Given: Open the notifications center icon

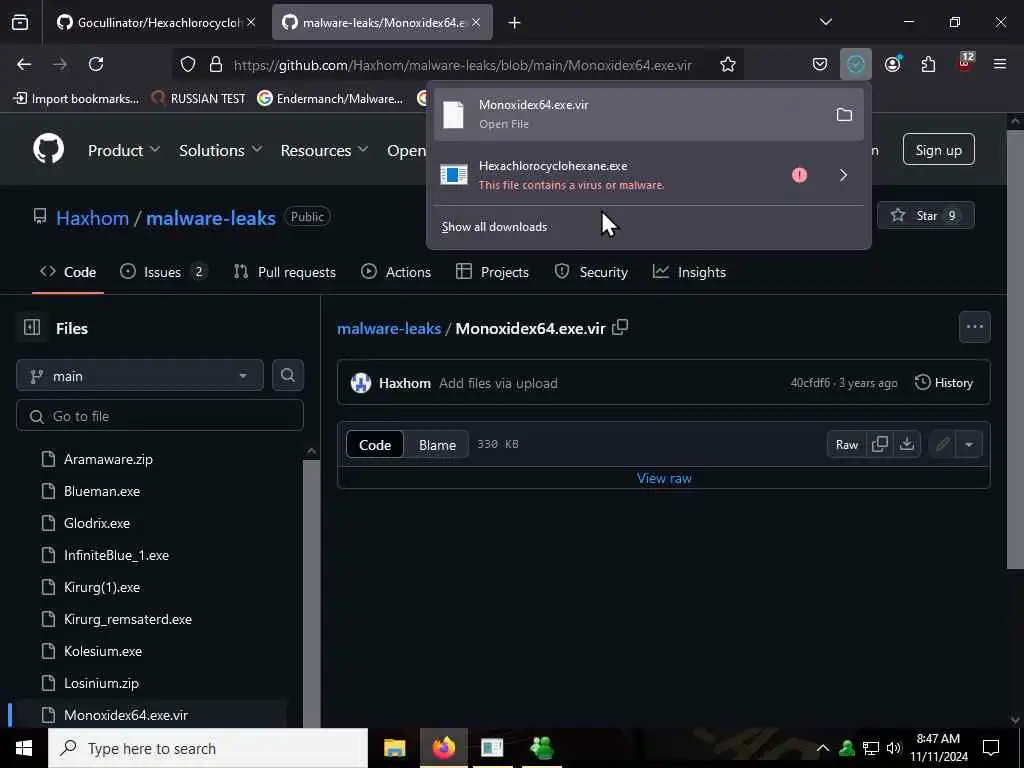Looking at the screenshot, I should click(x=991, y=748).
